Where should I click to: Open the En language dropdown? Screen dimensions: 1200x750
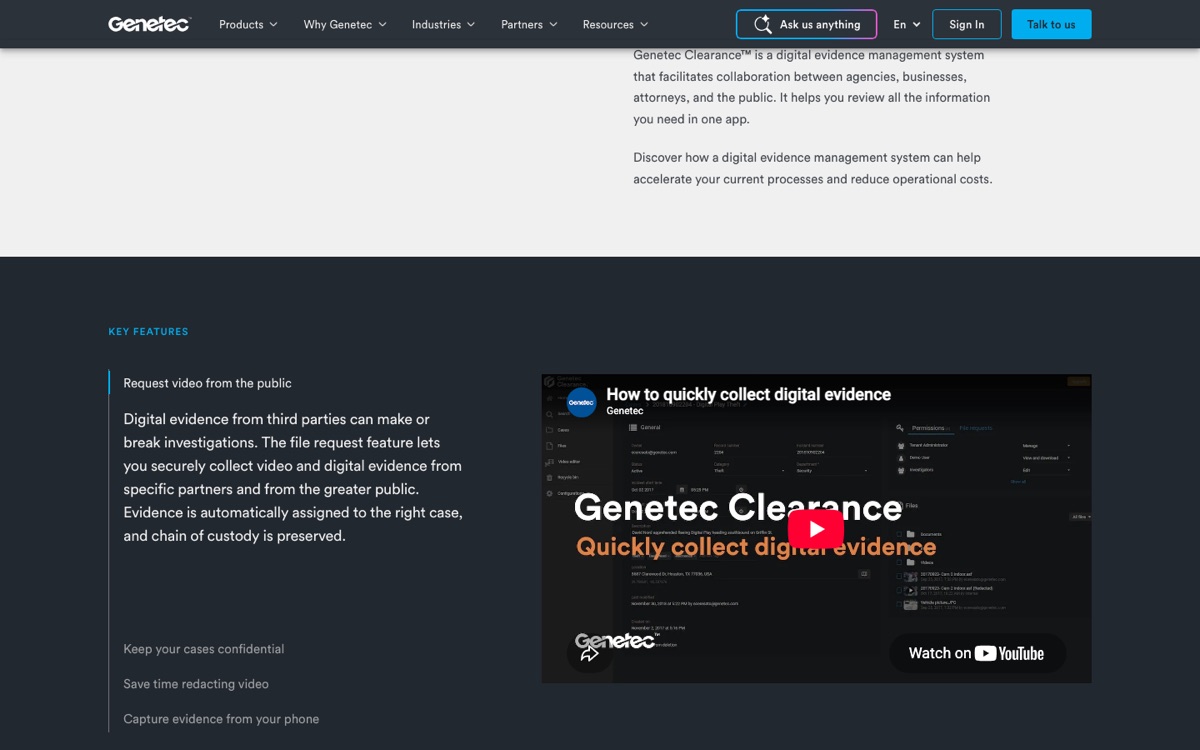[907, 24]
